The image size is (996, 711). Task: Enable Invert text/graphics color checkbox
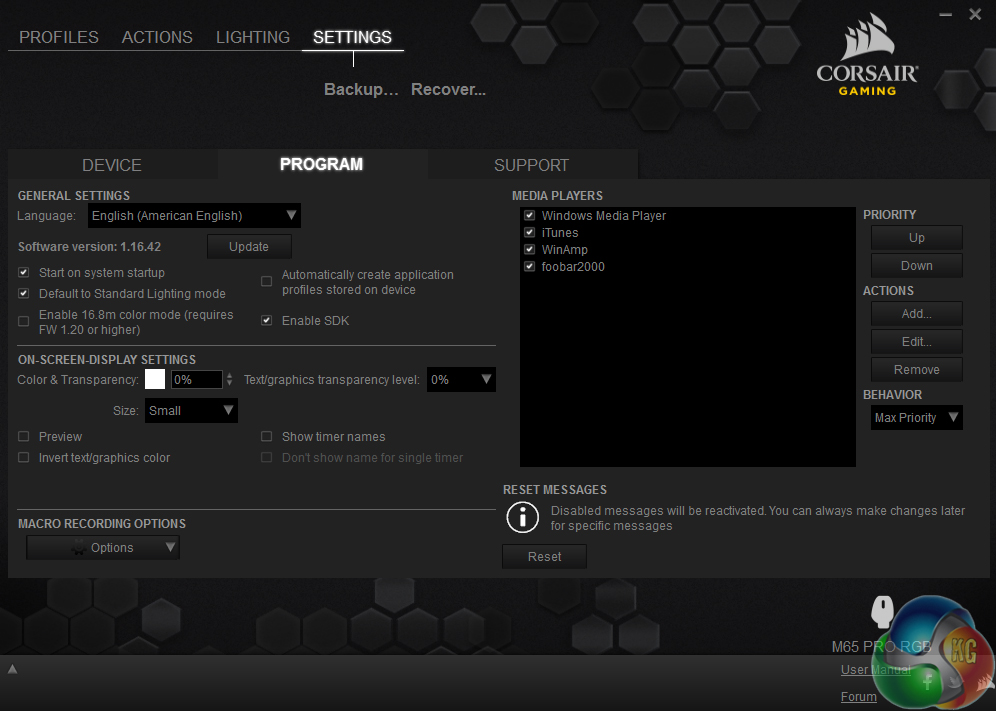point(24,457)
